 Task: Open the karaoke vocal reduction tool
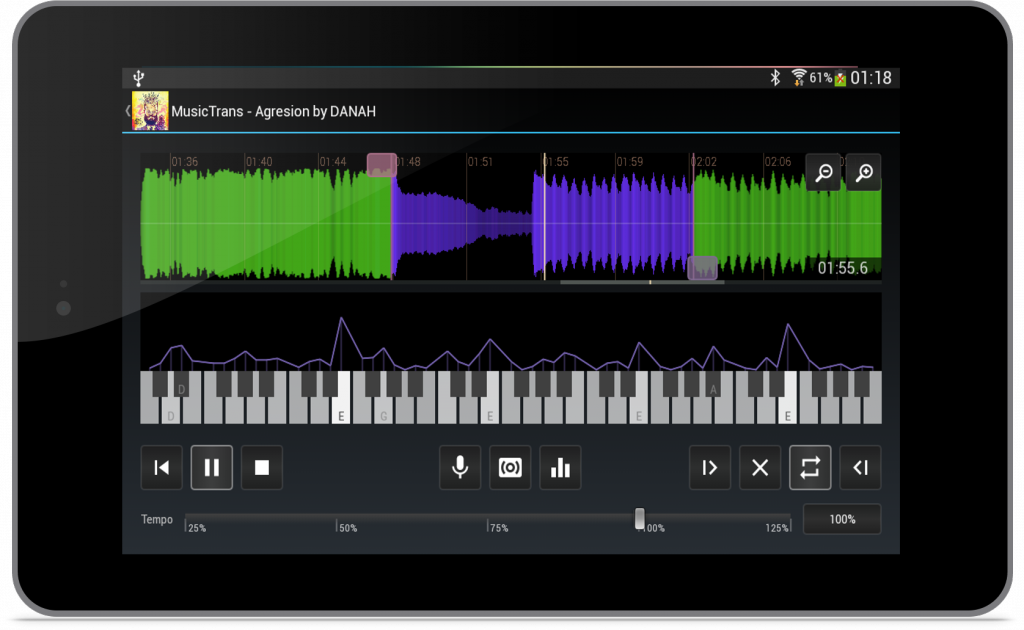pos(510,467)
